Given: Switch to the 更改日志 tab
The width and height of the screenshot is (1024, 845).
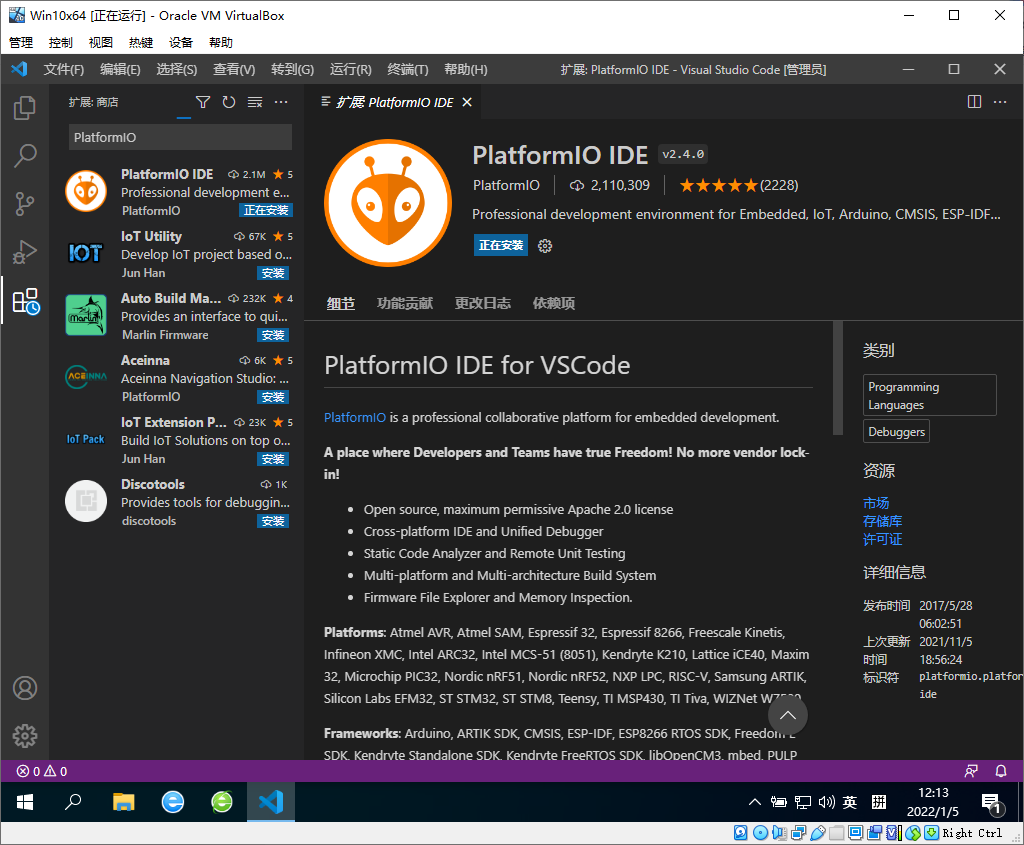Looking at the screenshot, I should click(x=483, y=303).
